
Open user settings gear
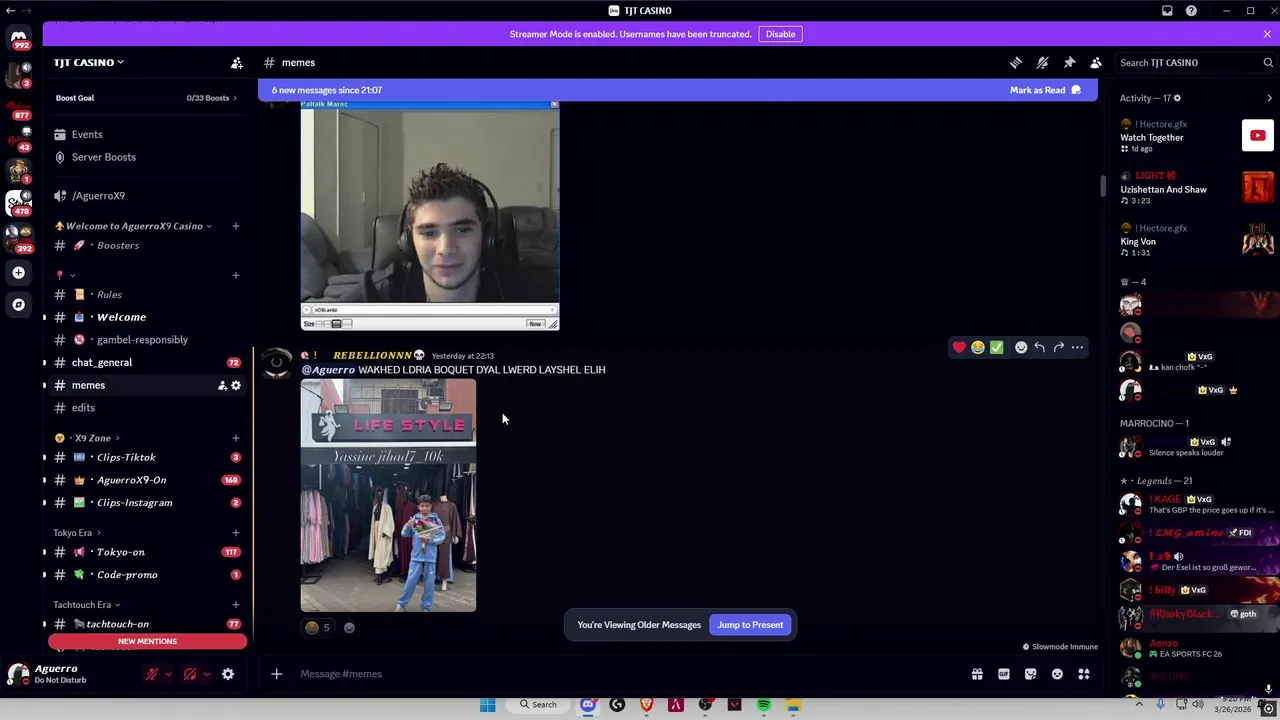click(228, 674)
